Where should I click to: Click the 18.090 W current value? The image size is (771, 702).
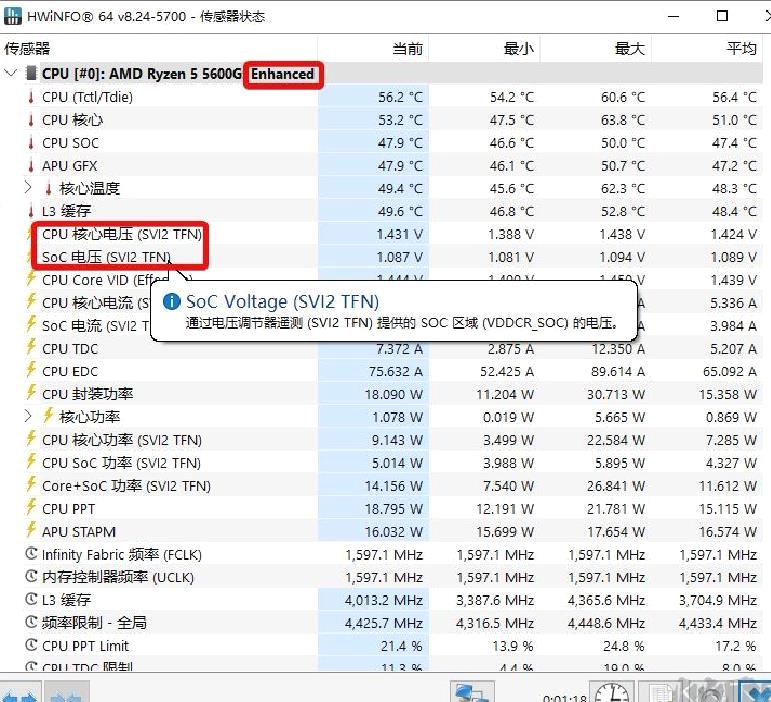point(394,394)
